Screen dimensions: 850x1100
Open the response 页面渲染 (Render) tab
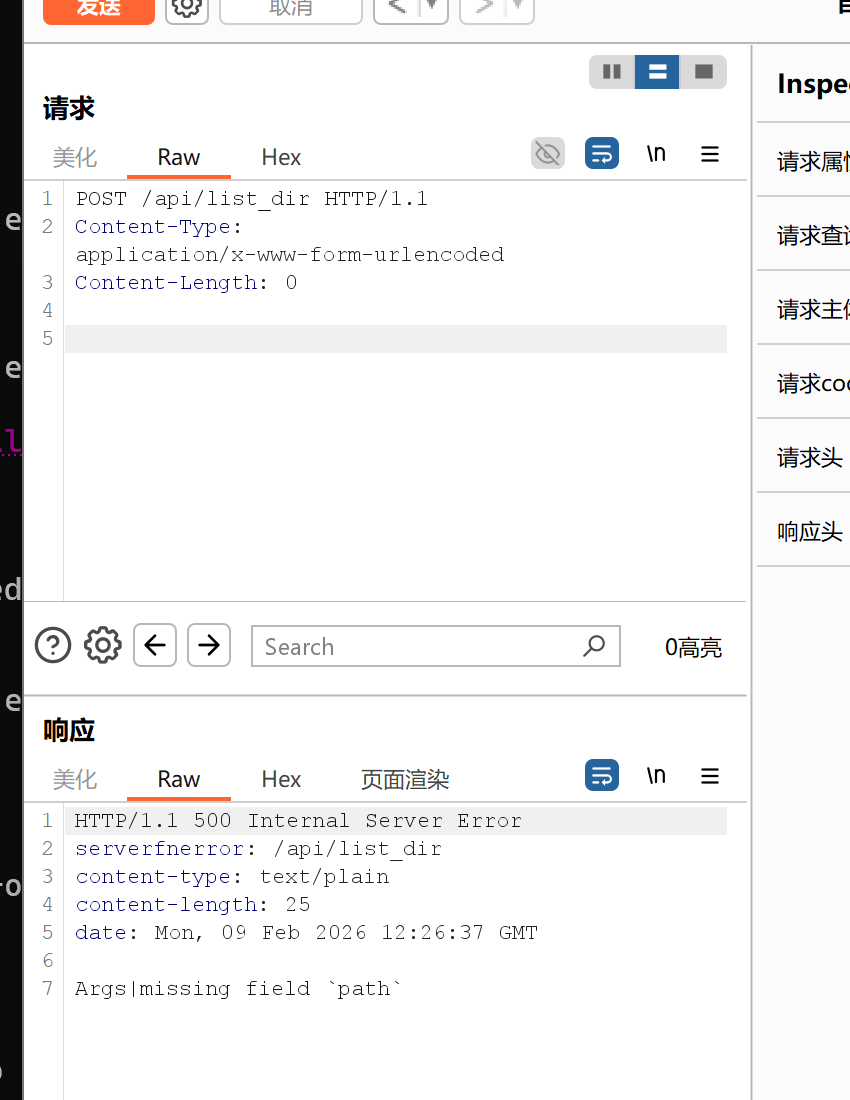405,779
